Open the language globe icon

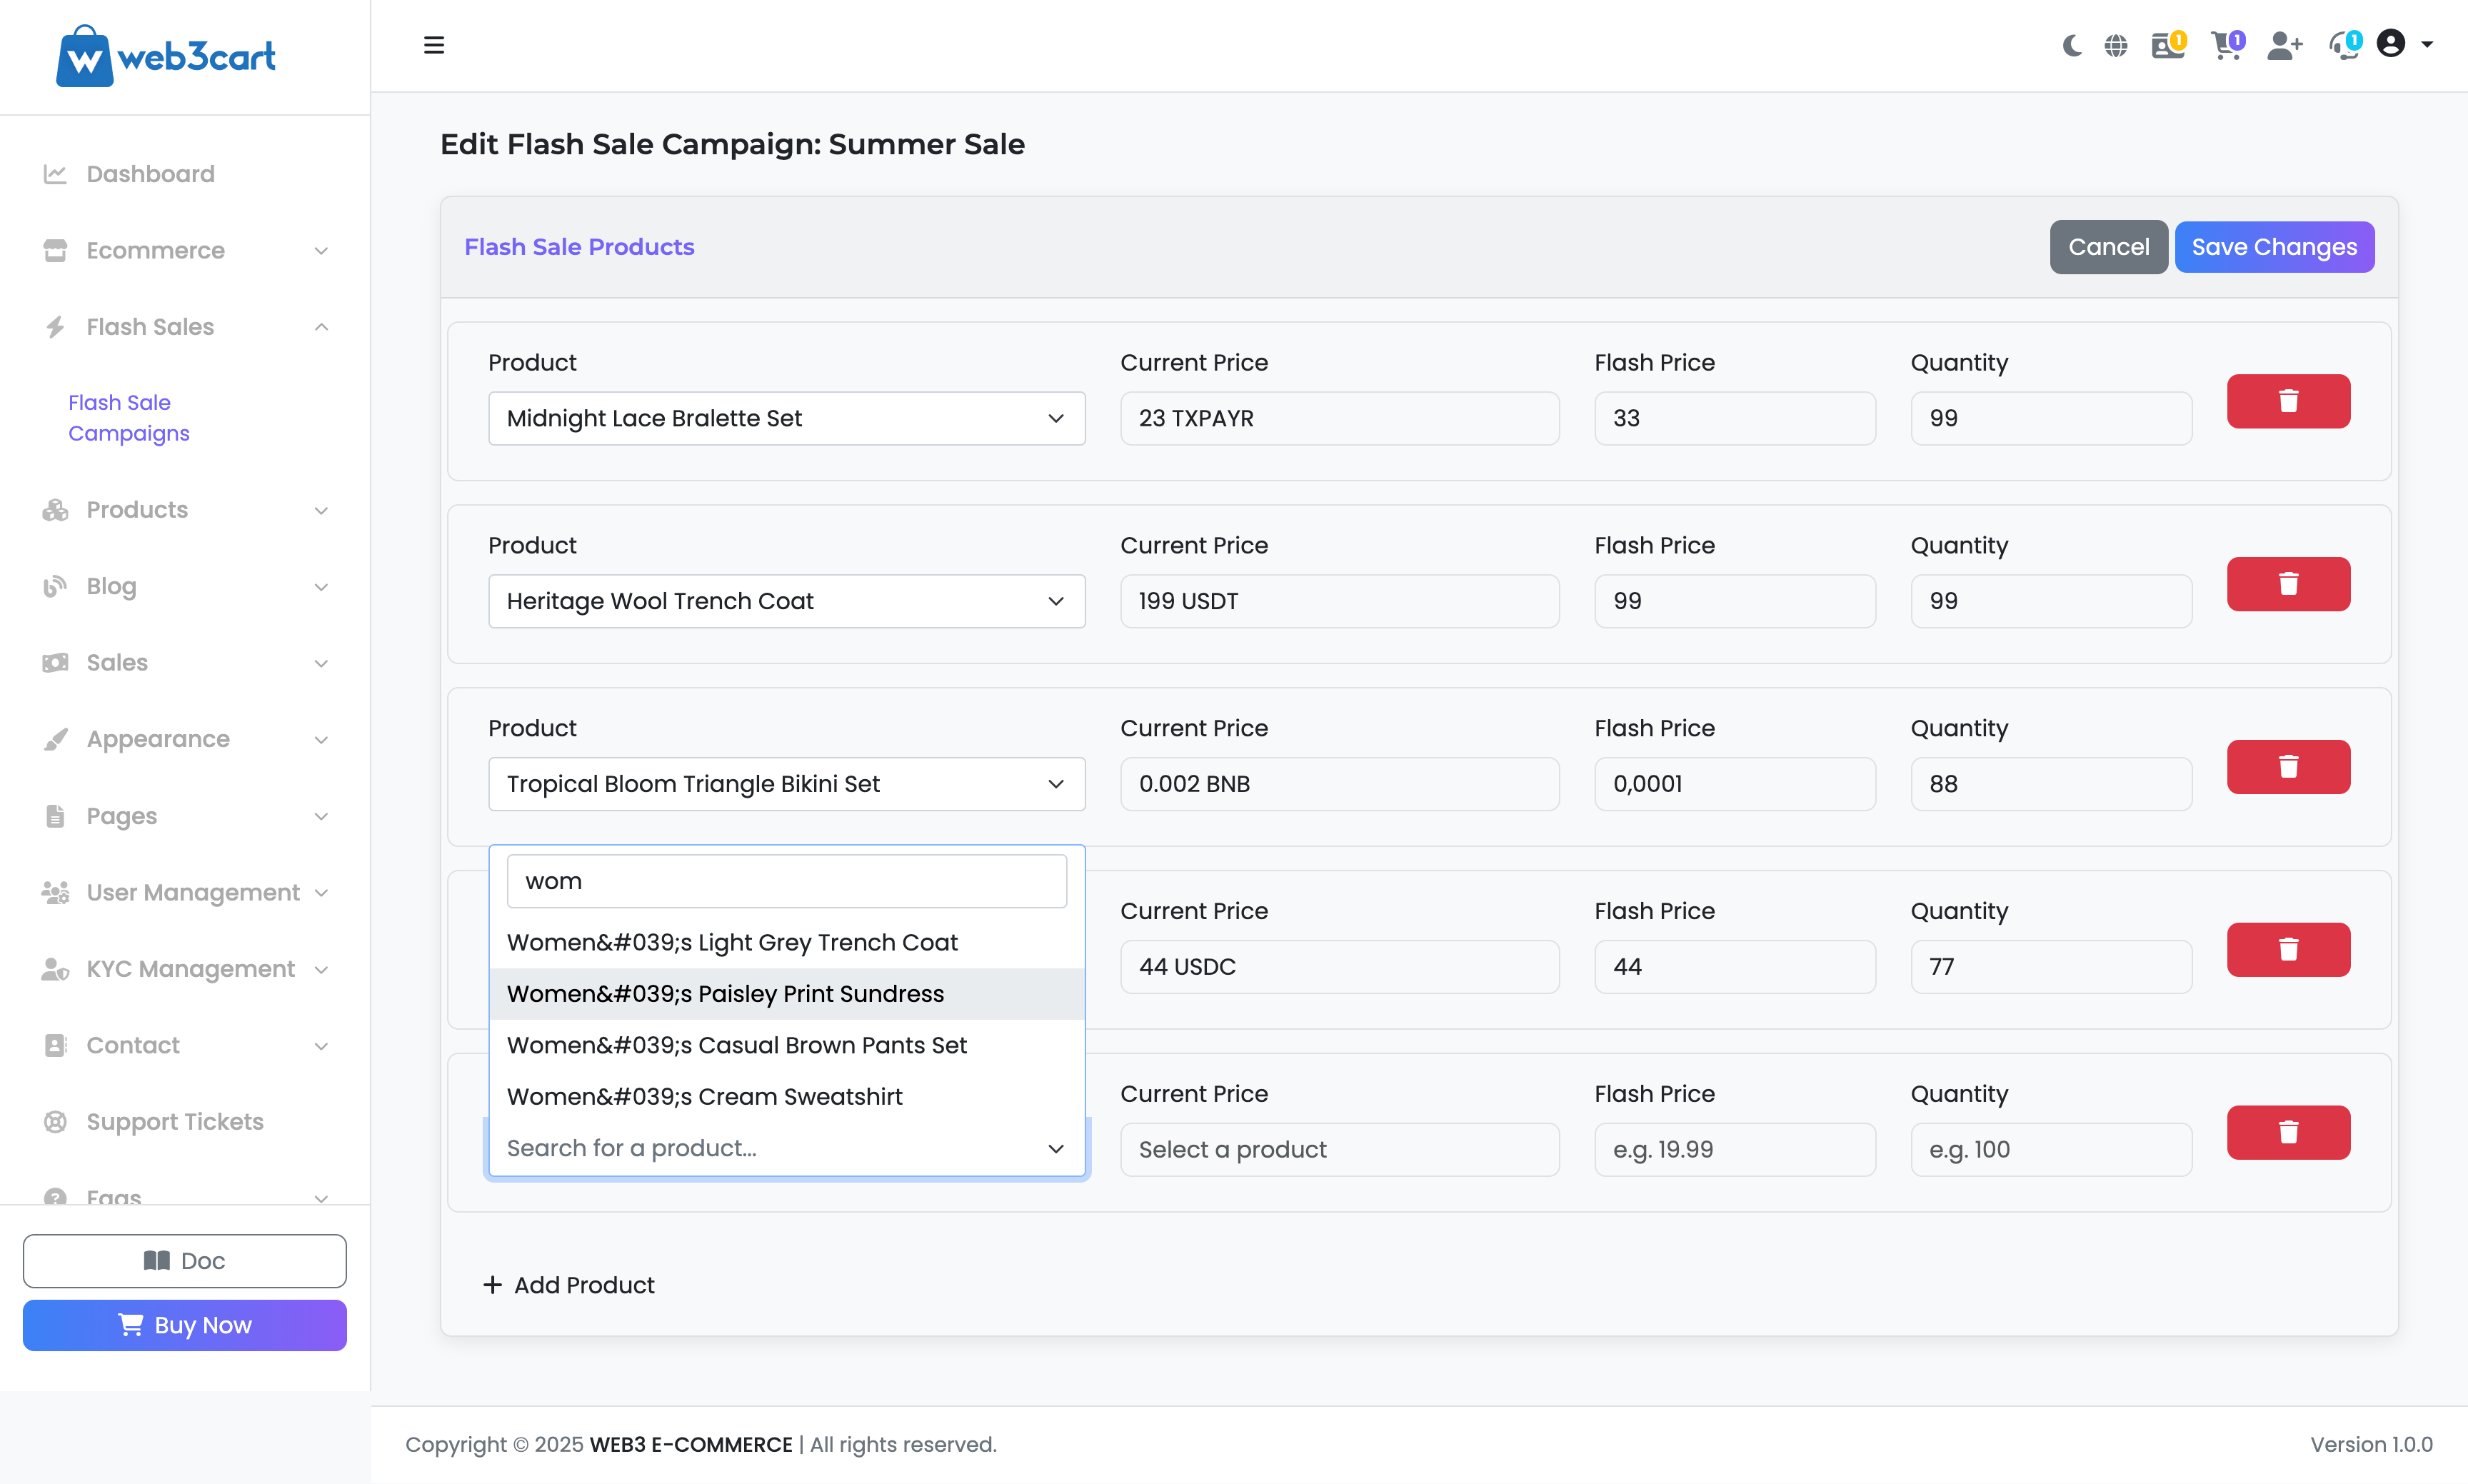tap(2116, 45)
